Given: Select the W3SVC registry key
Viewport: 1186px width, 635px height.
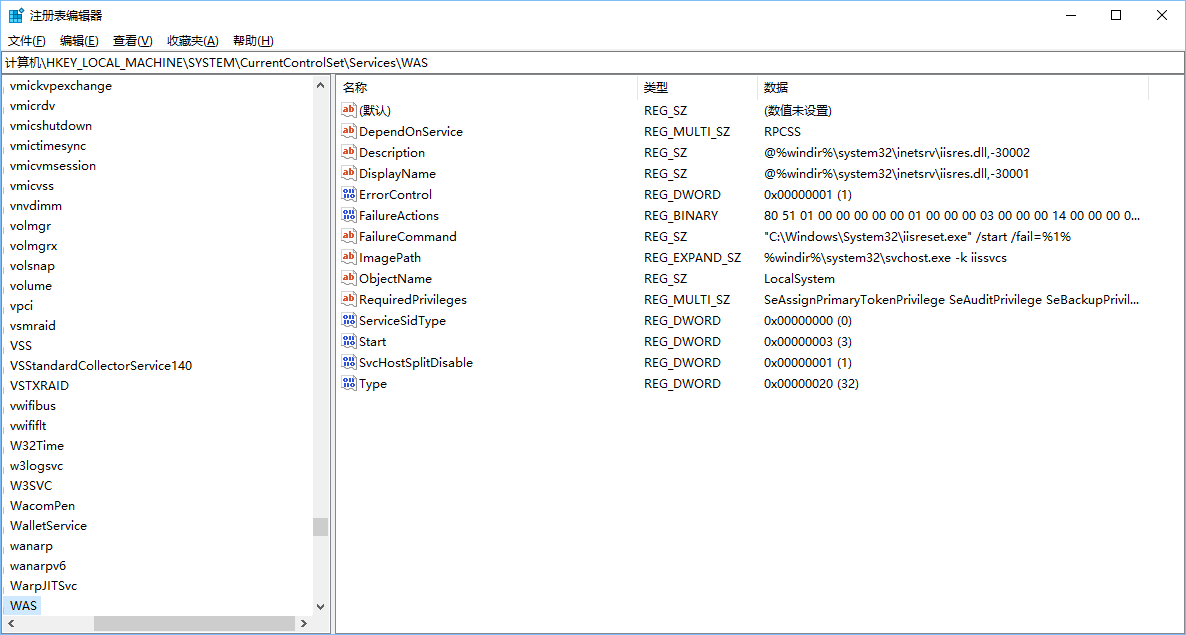Looking at the screenshot, I should [31, 486].
